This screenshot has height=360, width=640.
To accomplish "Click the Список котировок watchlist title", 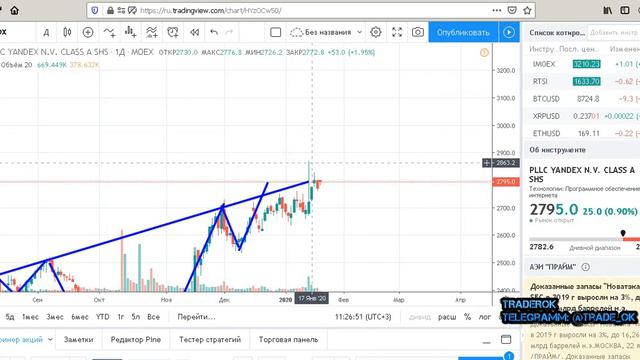I will pos(557,32).
